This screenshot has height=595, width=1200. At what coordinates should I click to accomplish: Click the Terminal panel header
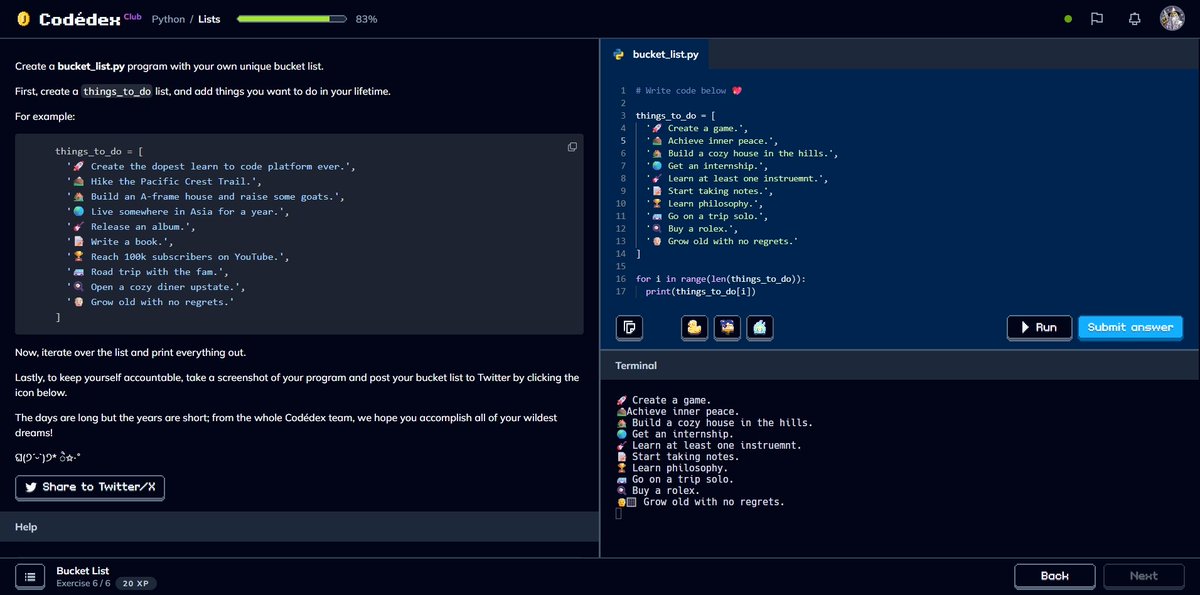pyautogui.click(x=899, y=366)
